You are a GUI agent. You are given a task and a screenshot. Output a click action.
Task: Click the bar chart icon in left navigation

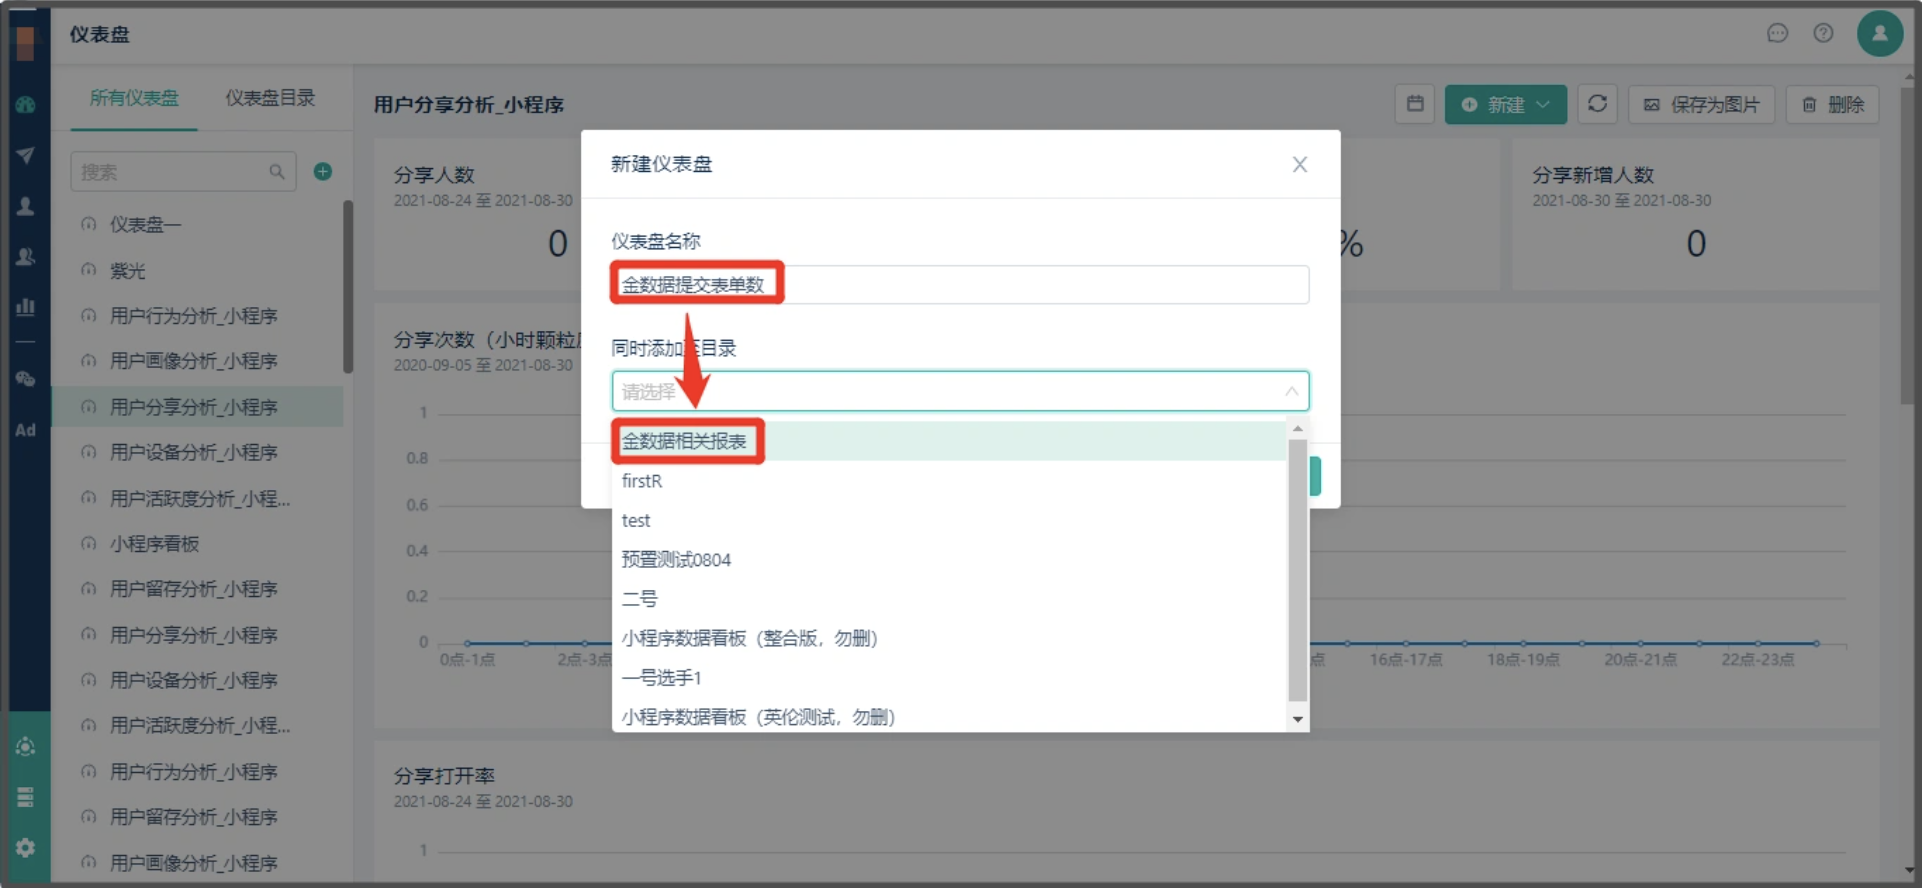point(25,307)
